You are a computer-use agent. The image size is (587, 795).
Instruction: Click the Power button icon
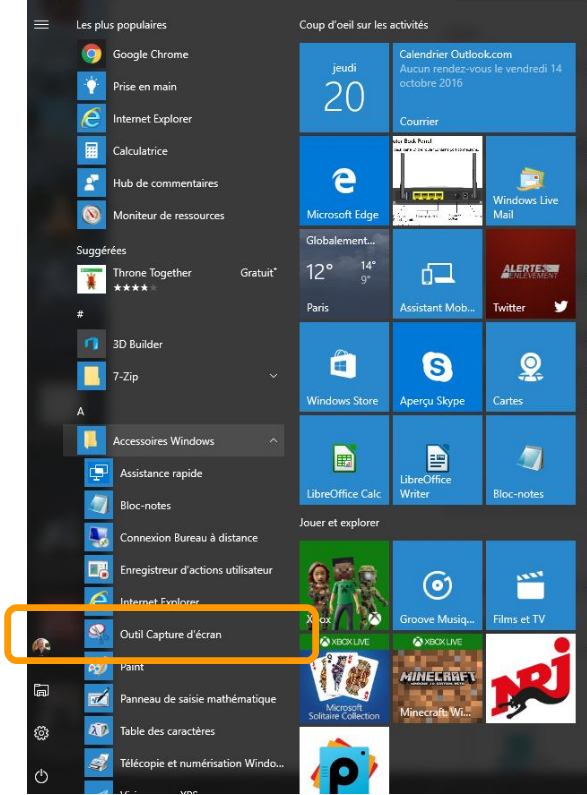pyautogui.click(x=41, y=776)
